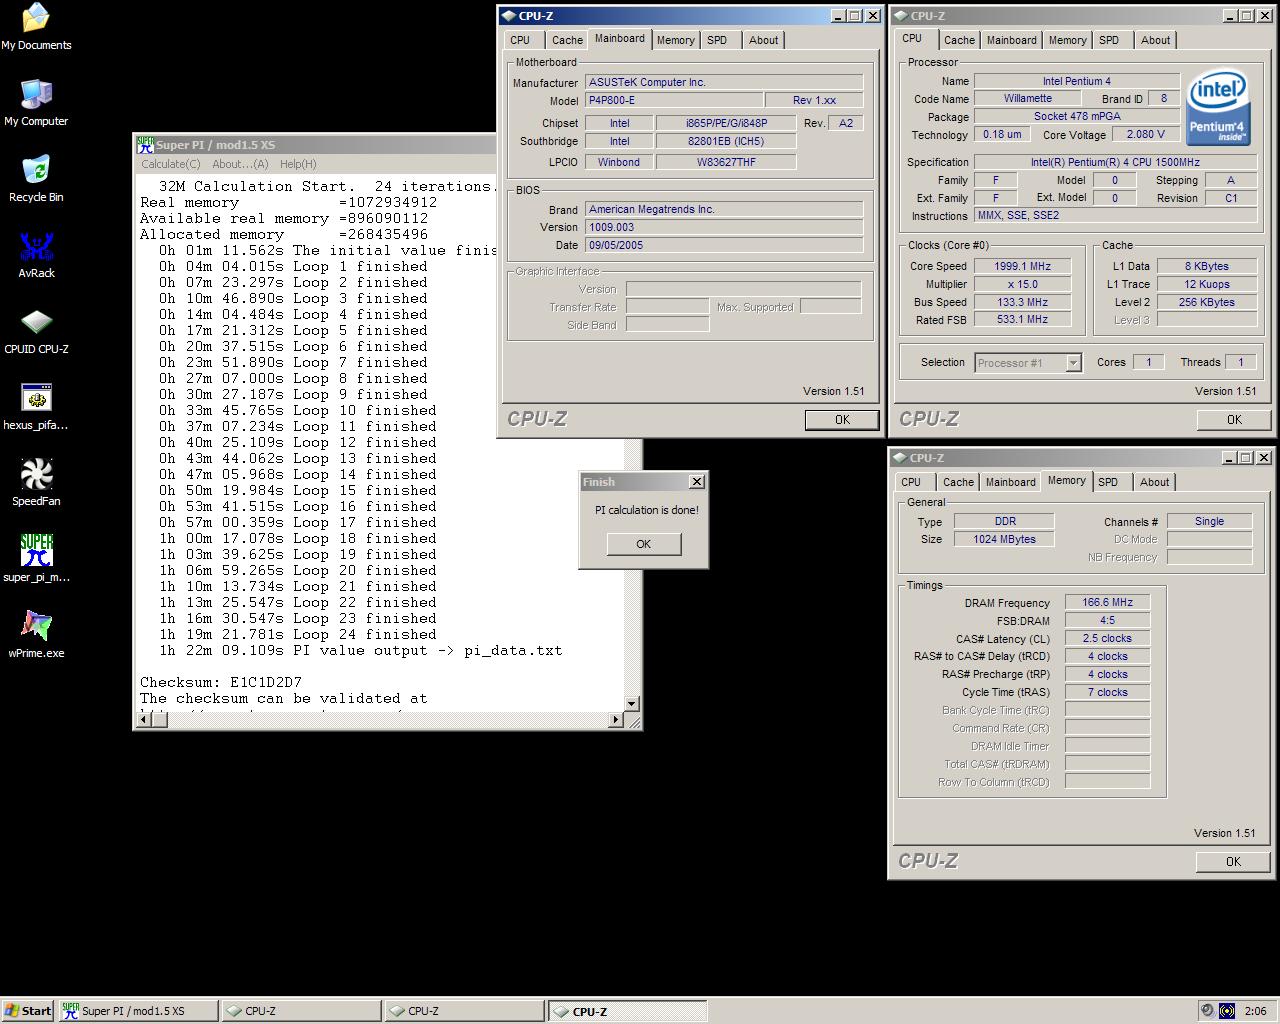Activate the third CPU-Z taskbar button
Viewport: 1280px width, 1024px height.
click(x=627, y=1011)
